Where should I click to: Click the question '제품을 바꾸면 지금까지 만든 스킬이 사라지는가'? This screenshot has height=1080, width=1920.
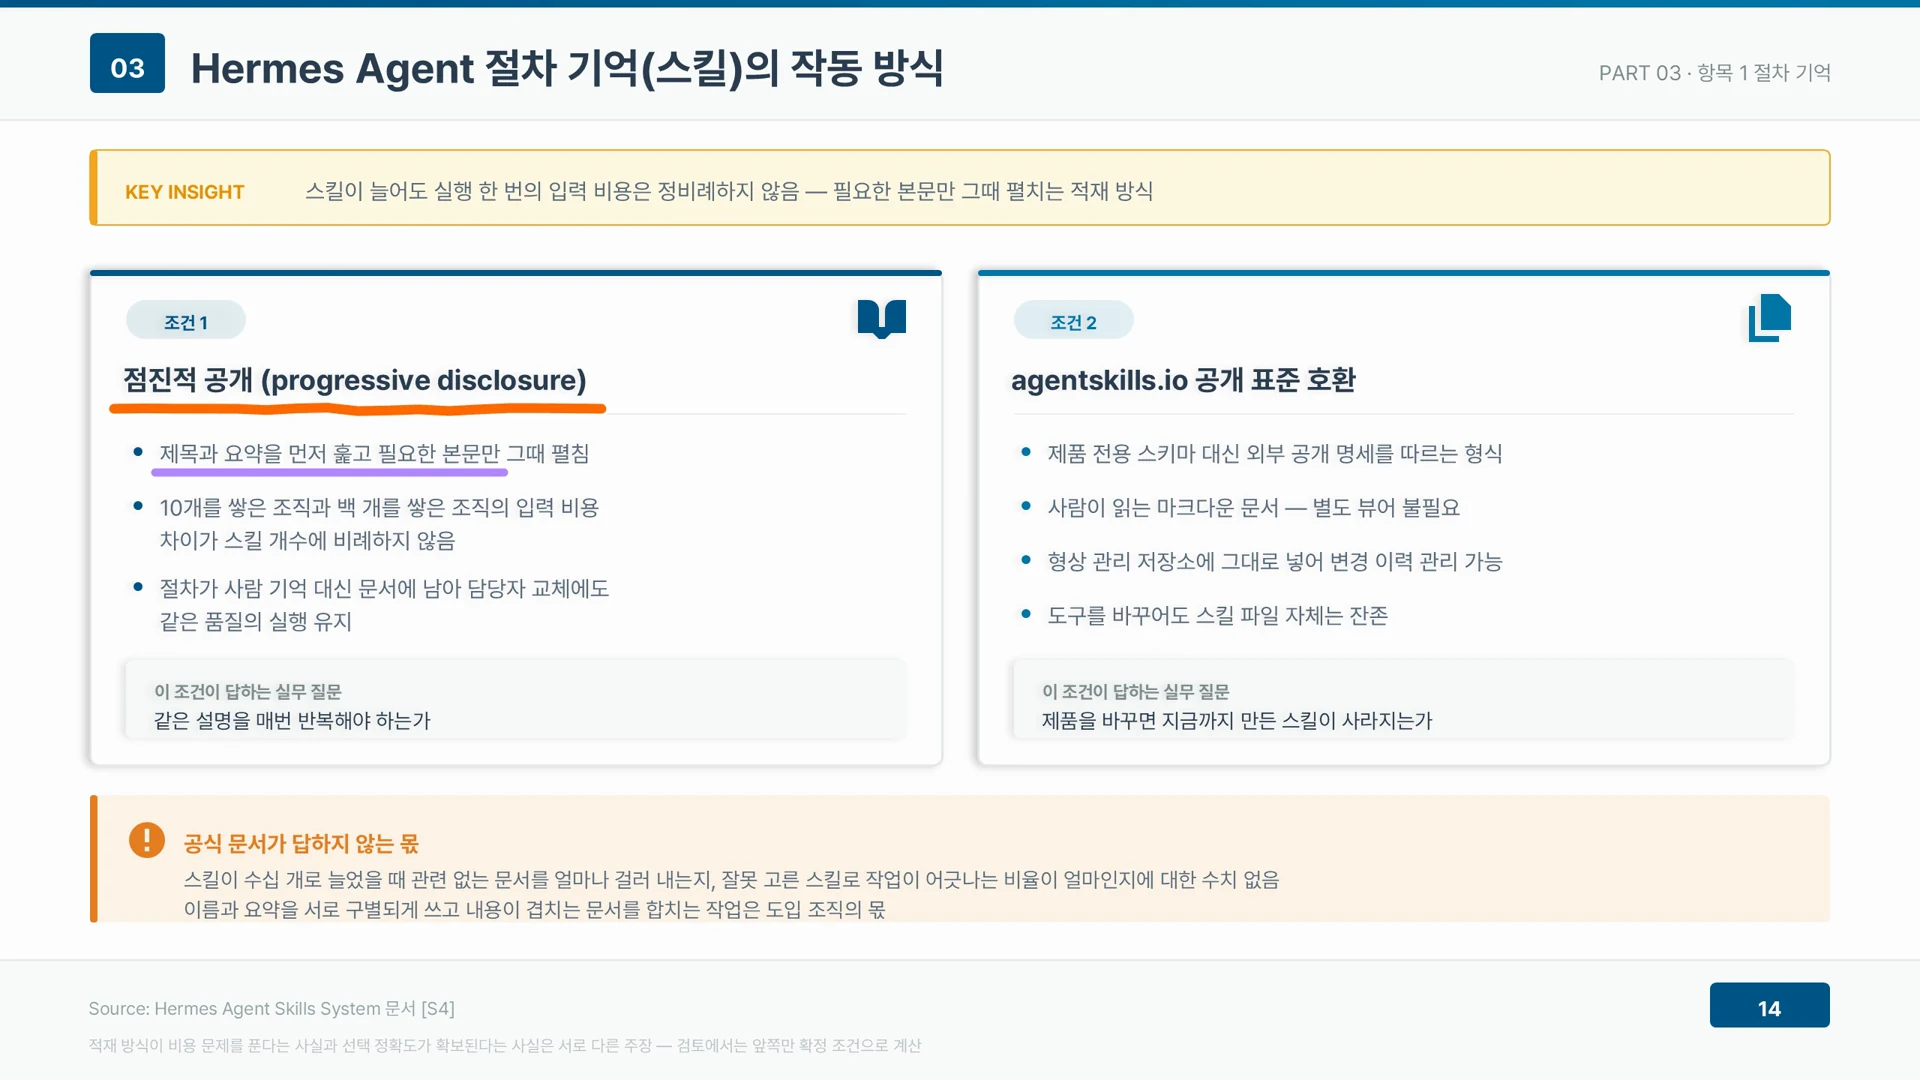coord(1237,720)
